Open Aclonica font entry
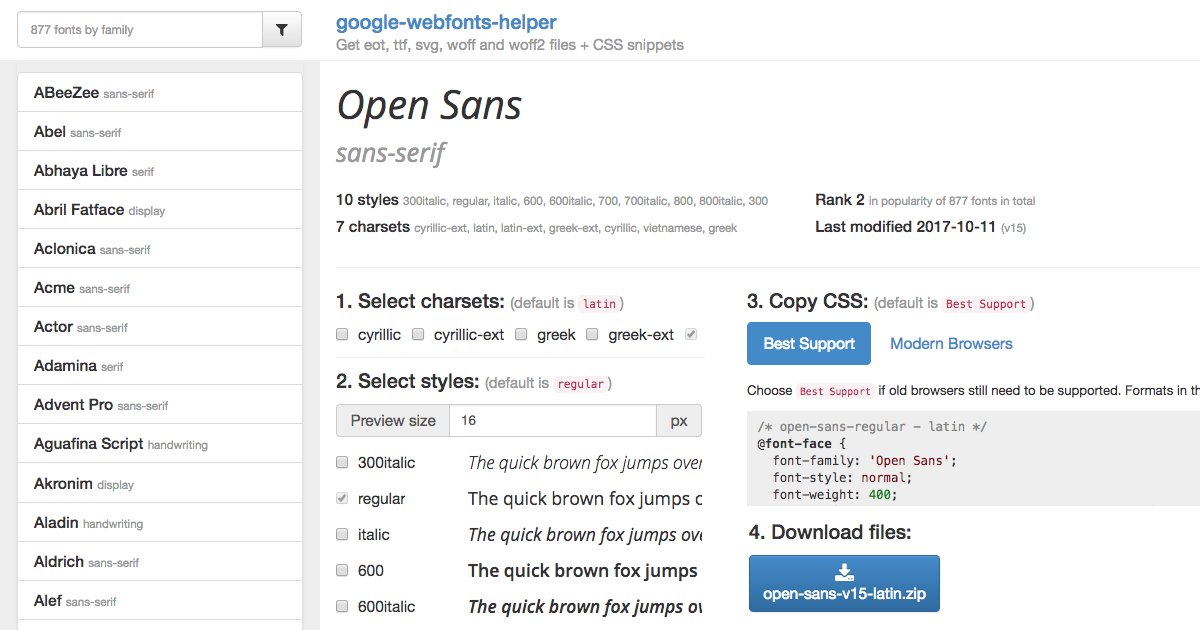 160,249
